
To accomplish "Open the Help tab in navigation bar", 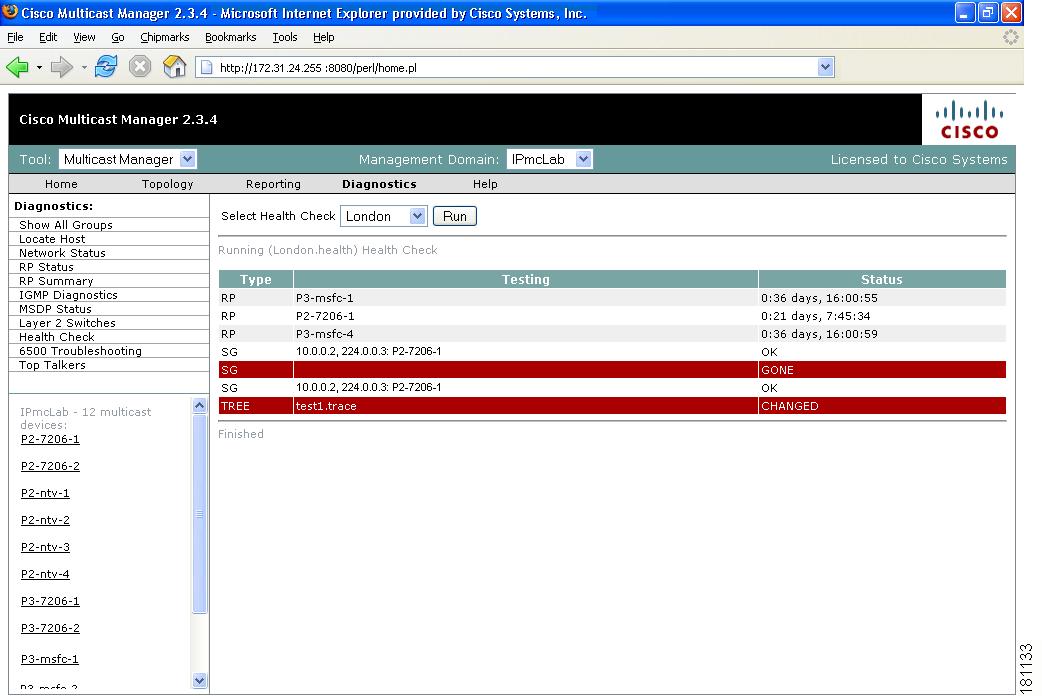I will (x=485, y=184).
